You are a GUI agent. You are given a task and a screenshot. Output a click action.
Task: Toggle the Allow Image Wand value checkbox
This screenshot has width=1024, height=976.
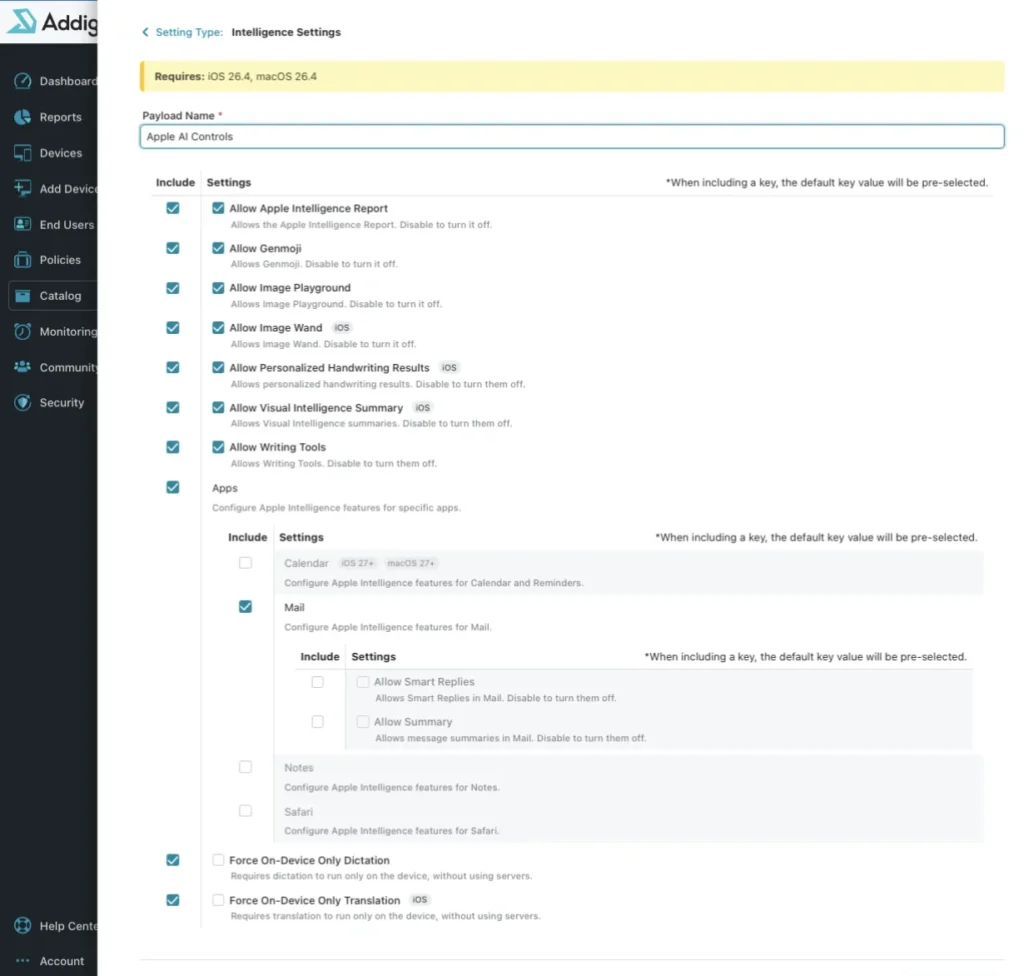point(218,327)
